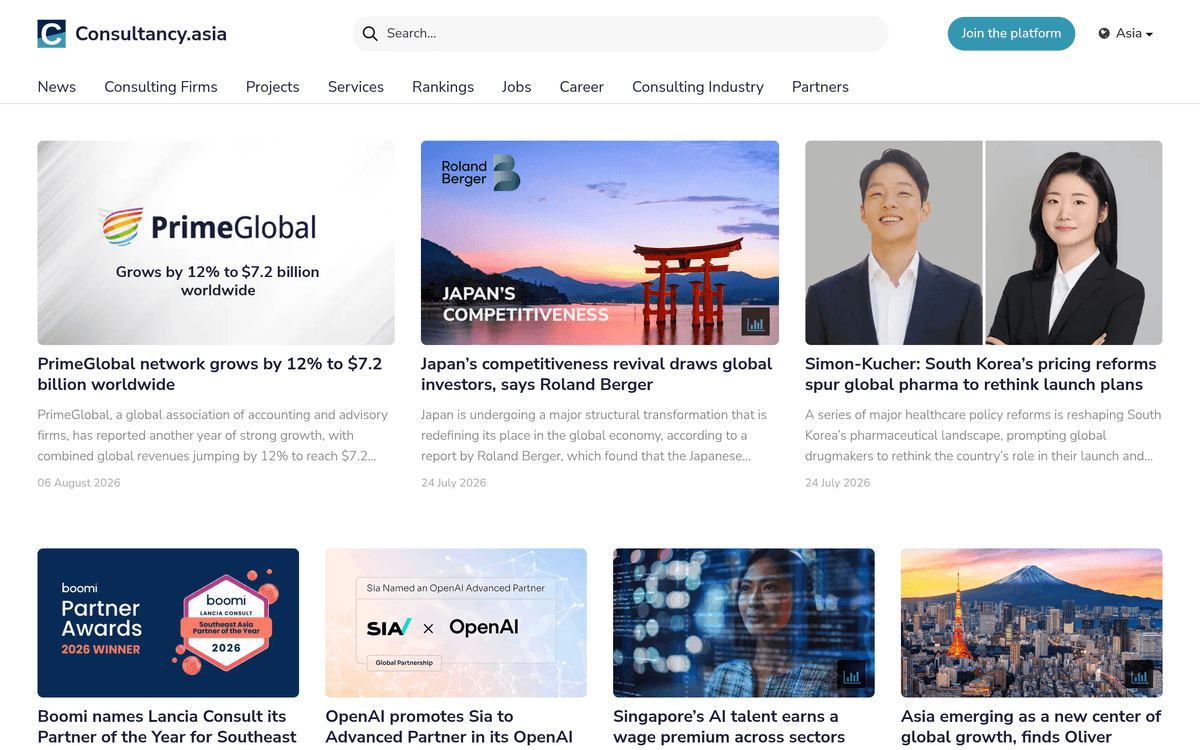Open Simon-Kucher South Korea pricing reforms headline
Viewport: 1200px width, 750px height.
pyautogui.click(x=981, y=374)
